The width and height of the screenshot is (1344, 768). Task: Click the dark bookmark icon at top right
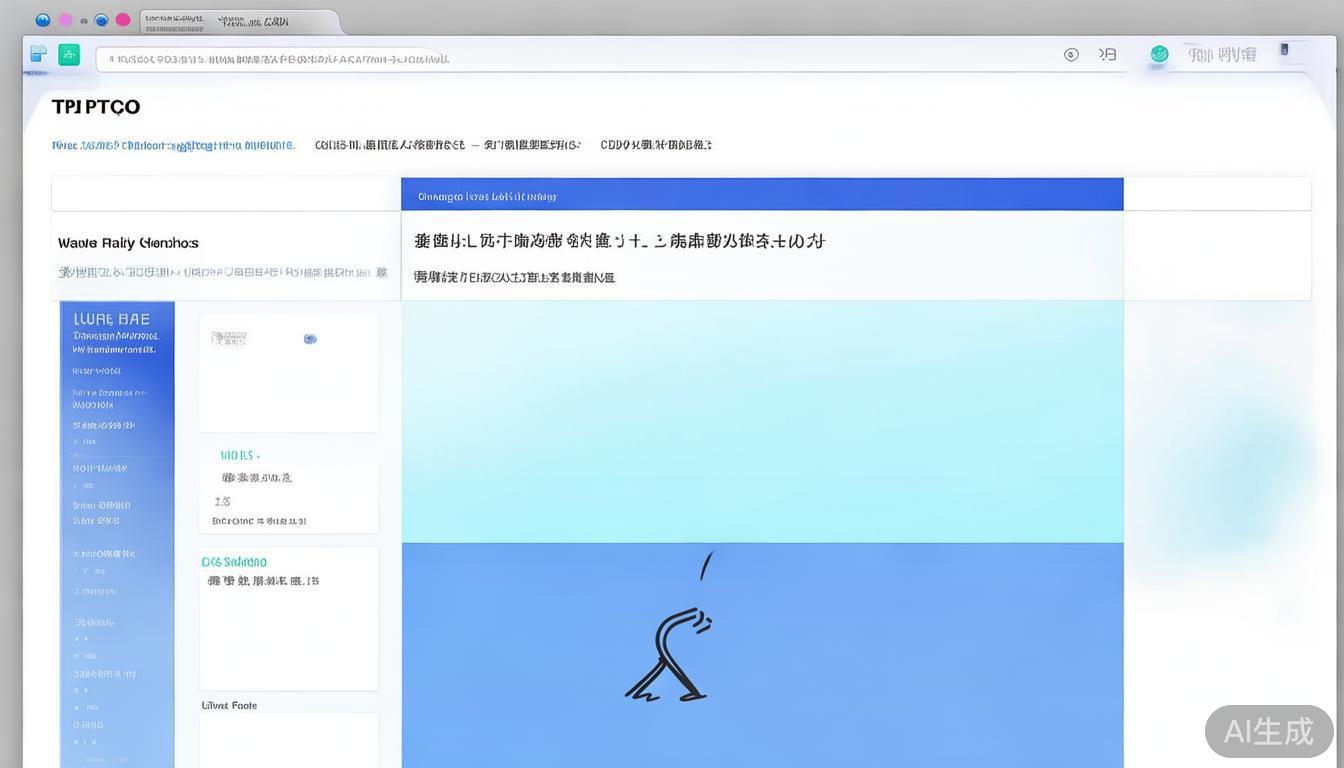(x=1283, y=52)
